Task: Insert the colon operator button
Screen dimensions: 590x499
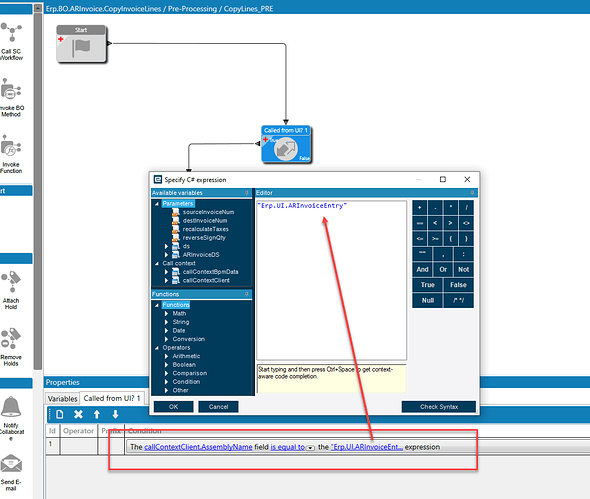Action: point(464,254)
